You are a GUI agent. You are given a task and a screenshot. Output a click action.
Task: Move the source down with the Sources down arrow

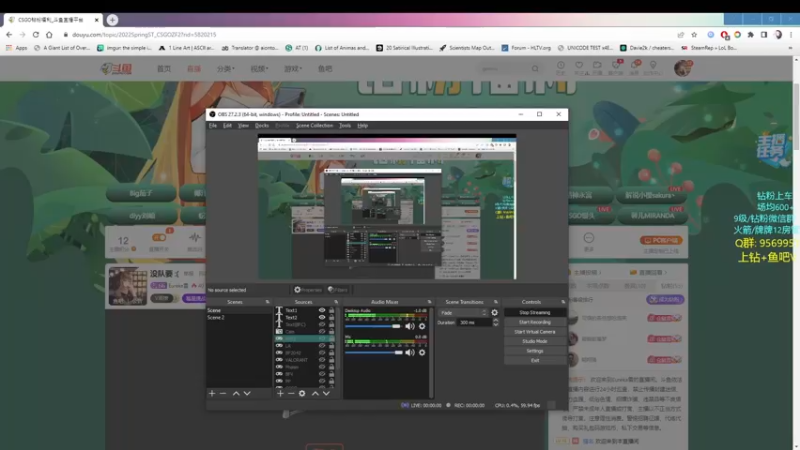pos(326,393)
